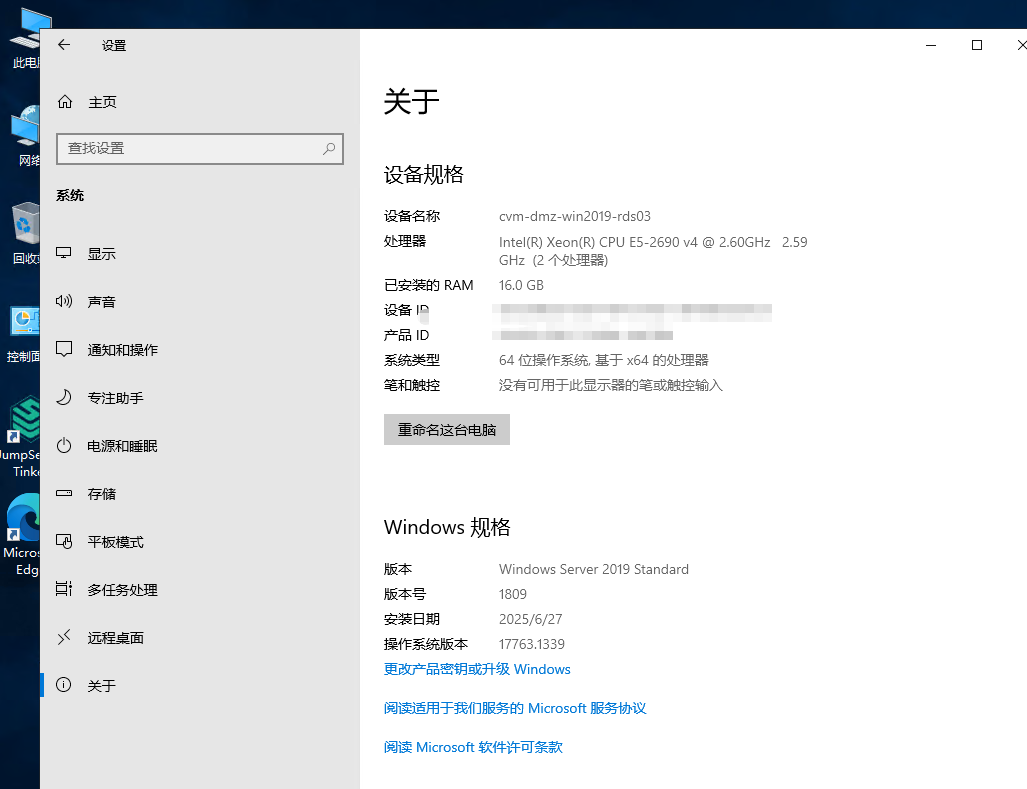Open the 声音 settings page
Image resolution: width=1027 pixels, height=789 pixels.
(x=102, y=302)
